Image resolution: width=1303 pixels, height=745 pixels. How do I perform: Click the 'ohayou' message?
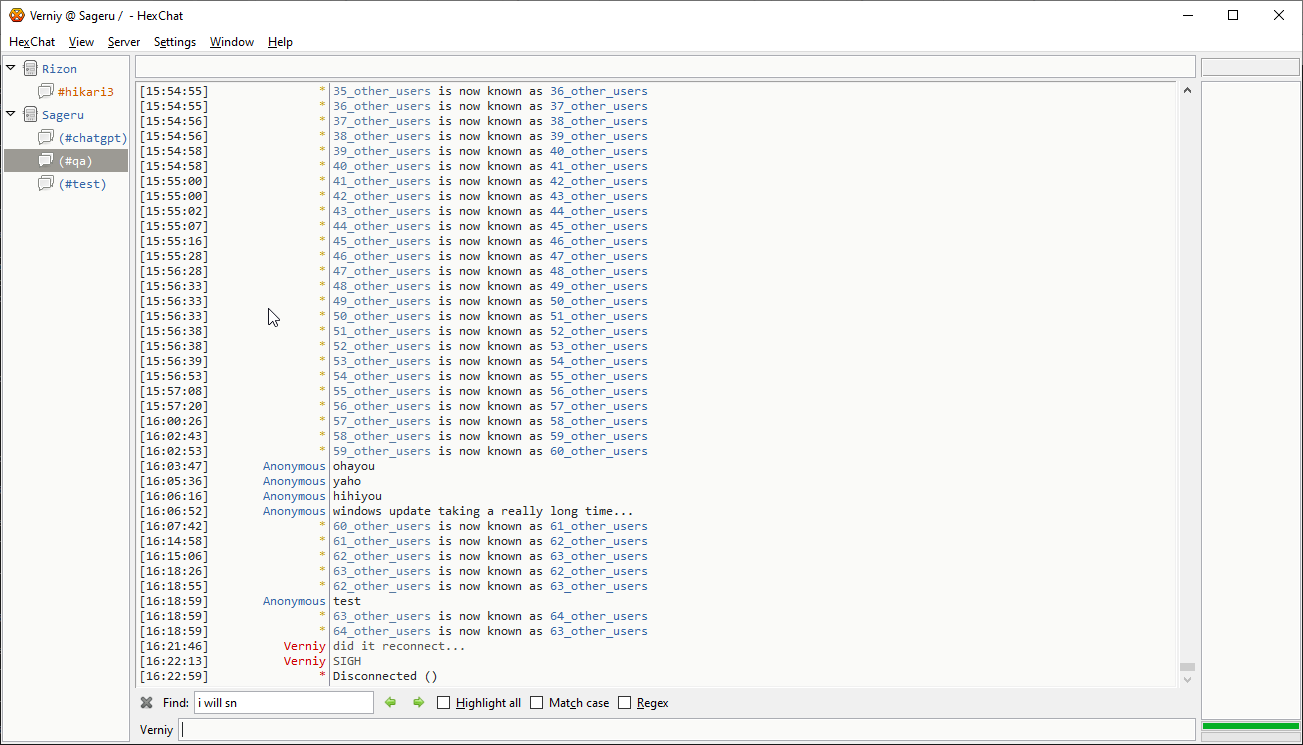coord(354,466)
